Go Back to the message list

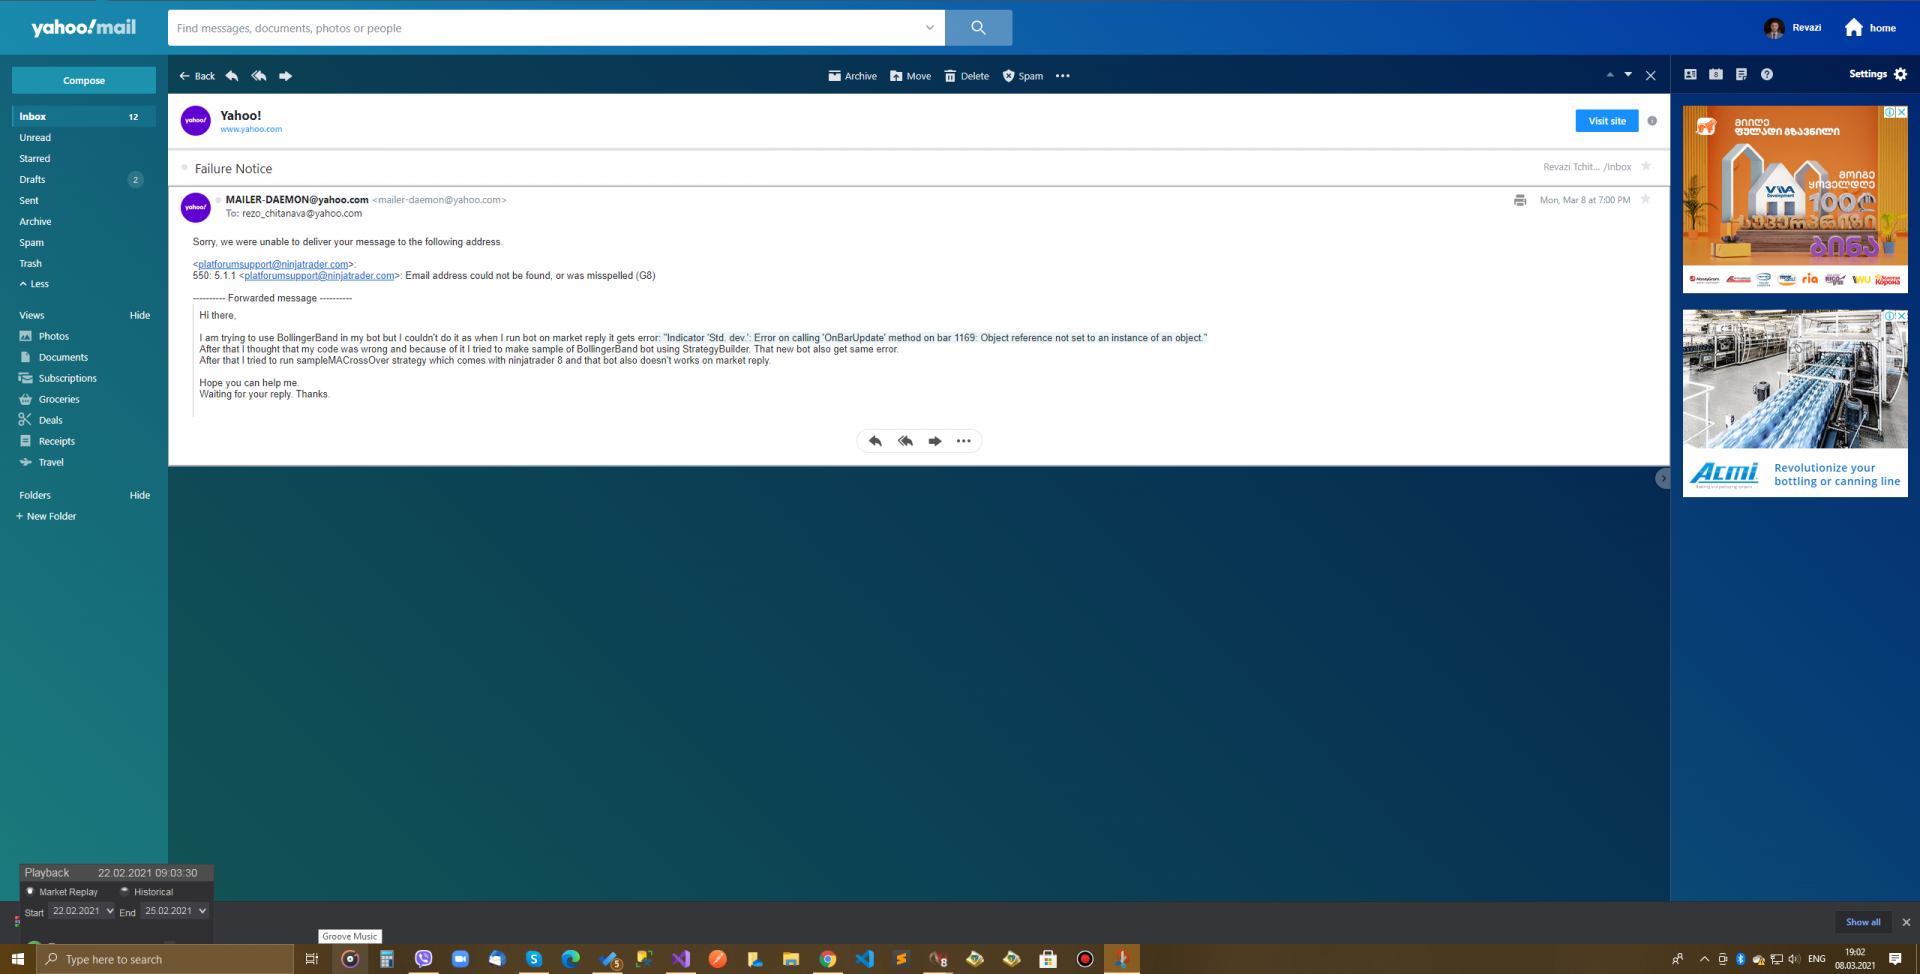197,76
